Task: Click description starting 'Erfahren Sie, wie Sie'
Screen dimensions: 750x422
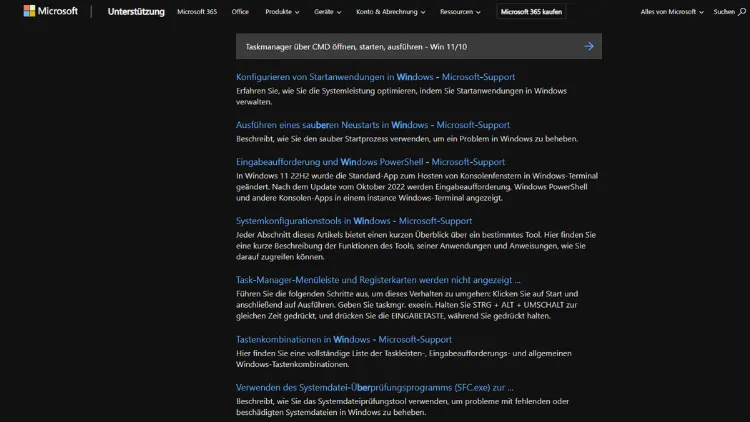Action: click(x=401, y=96)
